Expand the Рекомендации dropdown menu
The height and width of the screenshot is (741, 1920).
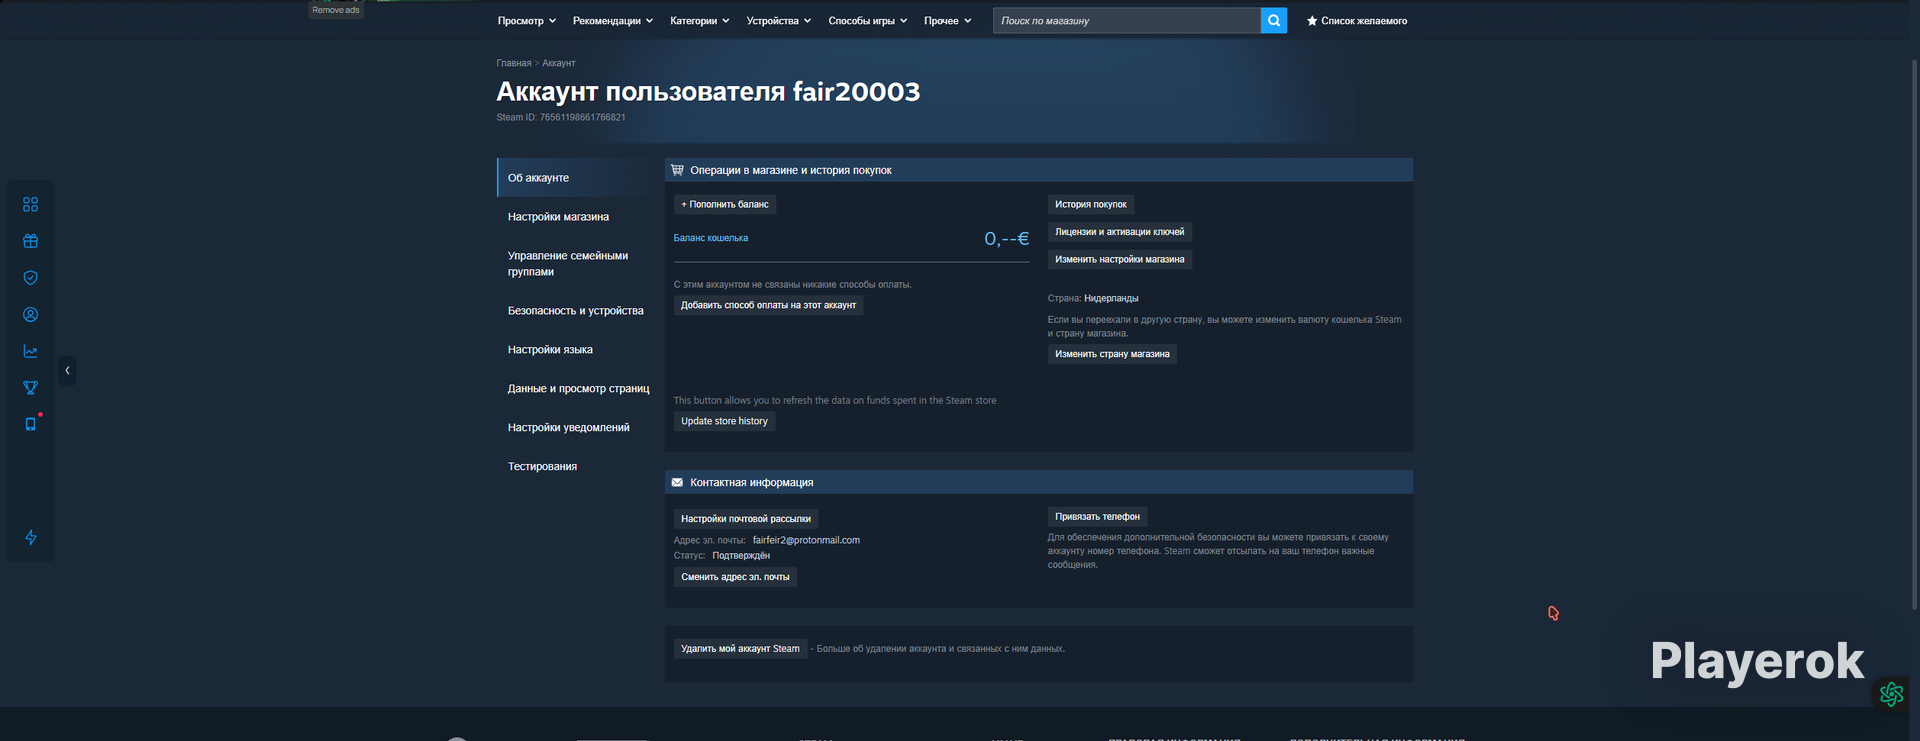[612, 21]
